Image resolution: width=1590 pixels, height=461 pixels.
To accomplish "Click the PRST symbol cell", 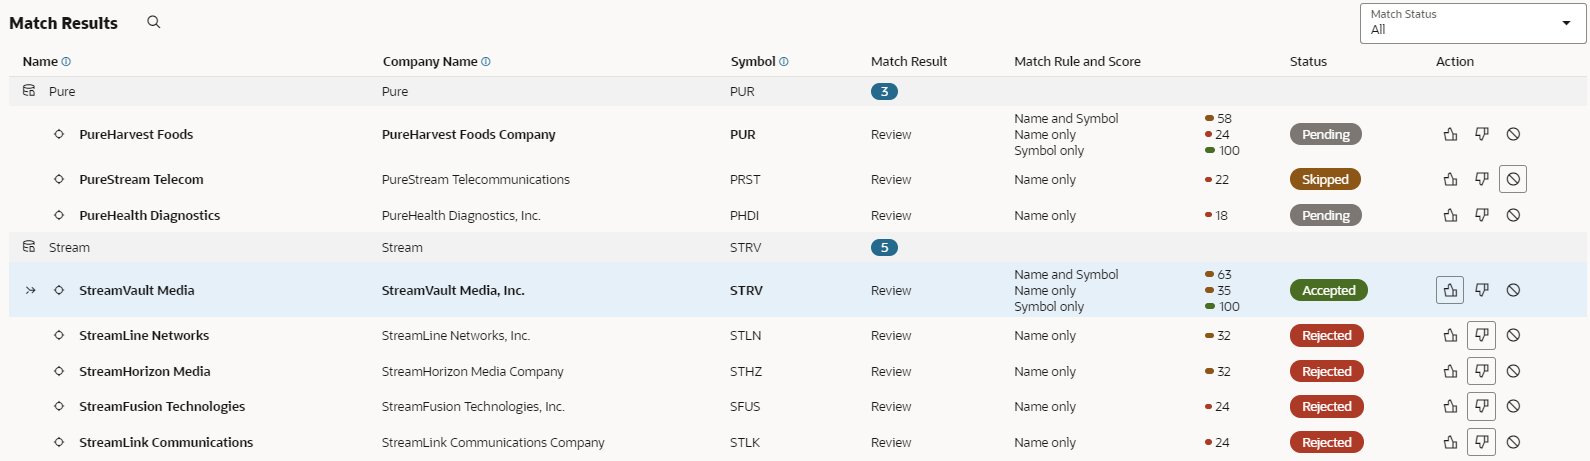I will click(x=745, y=180).
